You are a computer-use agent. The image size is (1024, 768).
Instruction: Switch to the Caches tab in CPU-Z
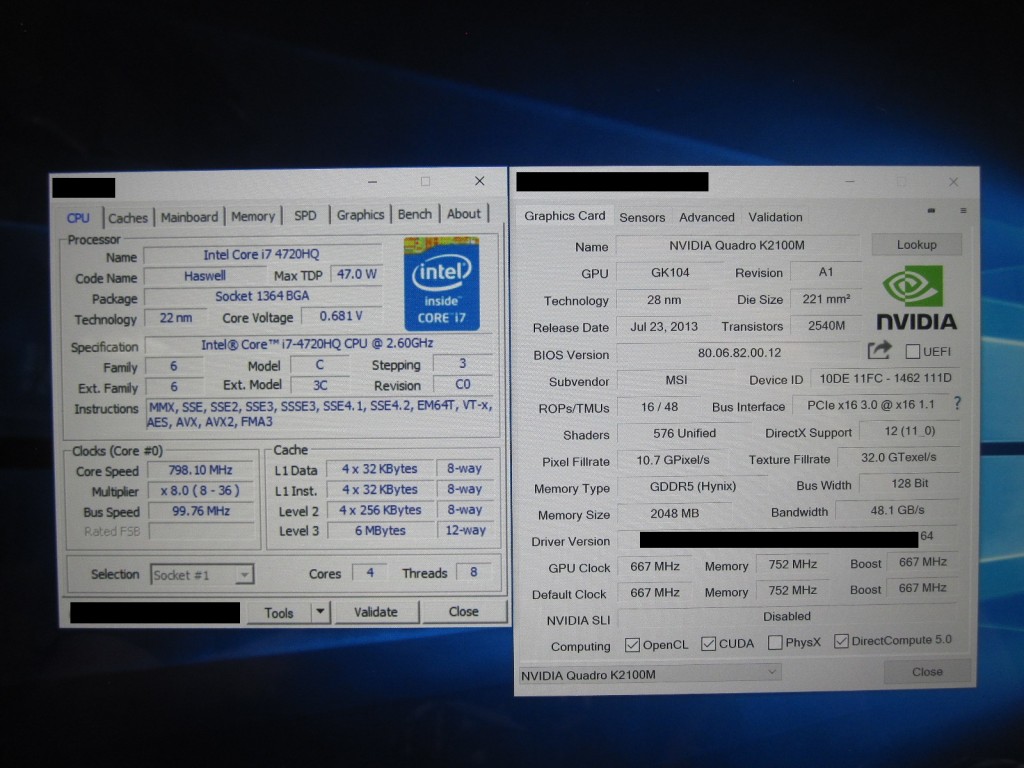[128, 217]
